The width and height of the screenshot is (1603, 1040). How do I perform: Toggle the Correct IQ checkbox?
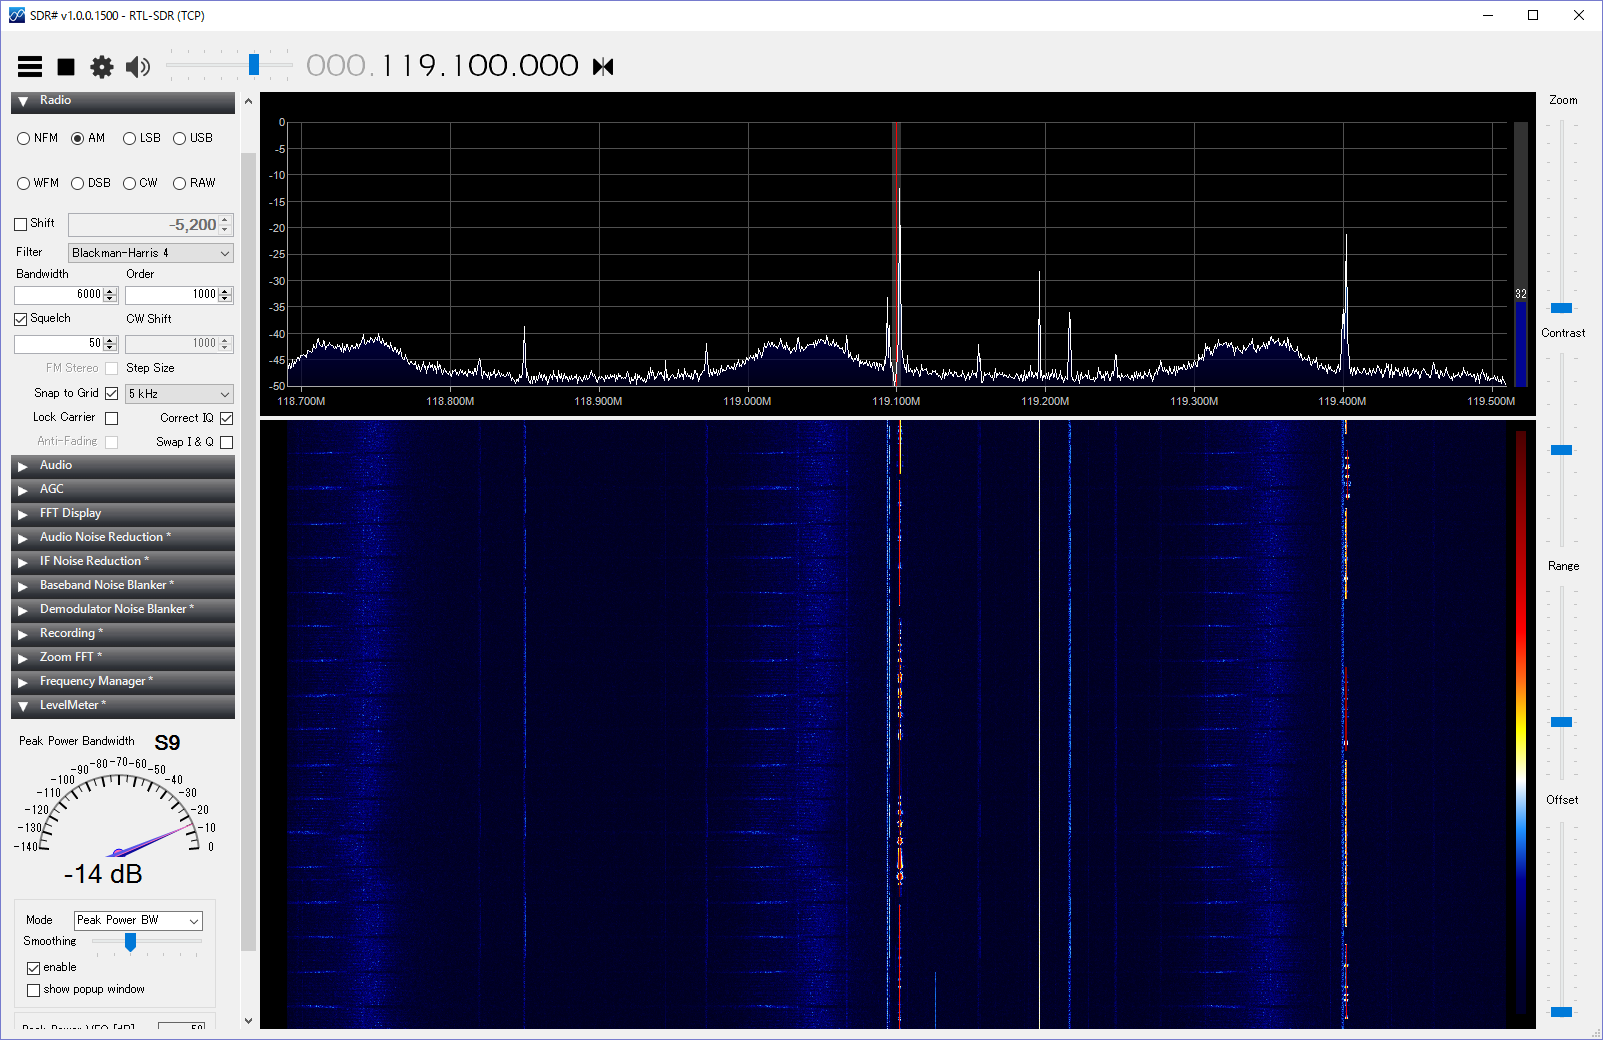pos(226,418)
